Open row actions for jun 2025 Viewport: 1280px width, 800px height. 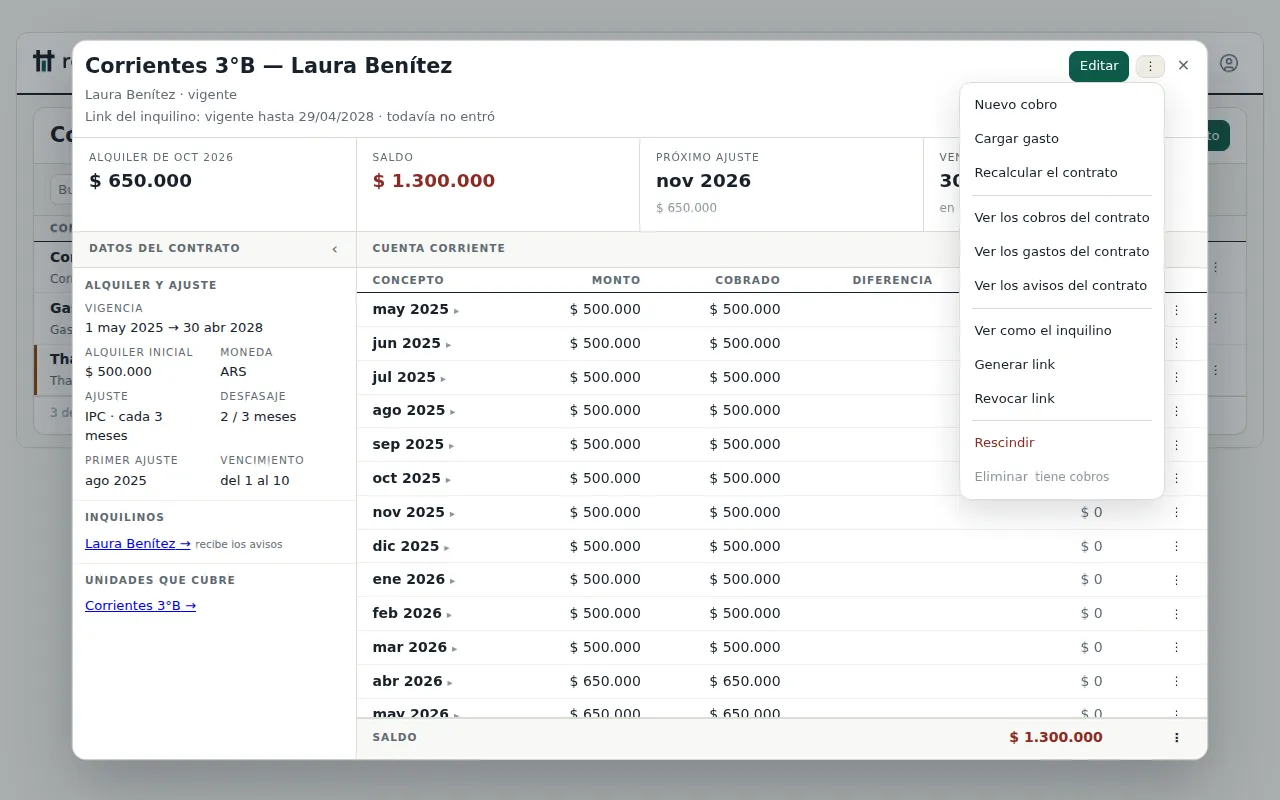coord(1176,344)
